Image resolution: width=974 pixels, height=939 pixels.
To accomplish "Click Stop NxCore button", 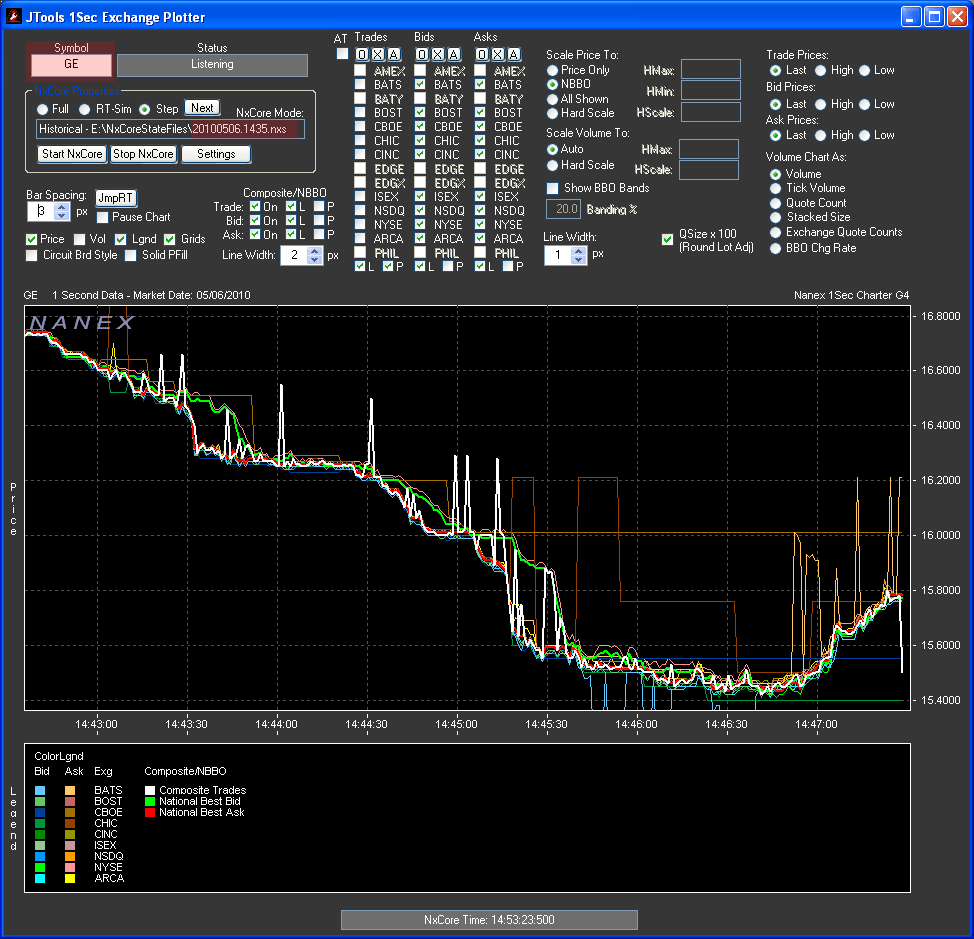I will click(x=143, y=154).
